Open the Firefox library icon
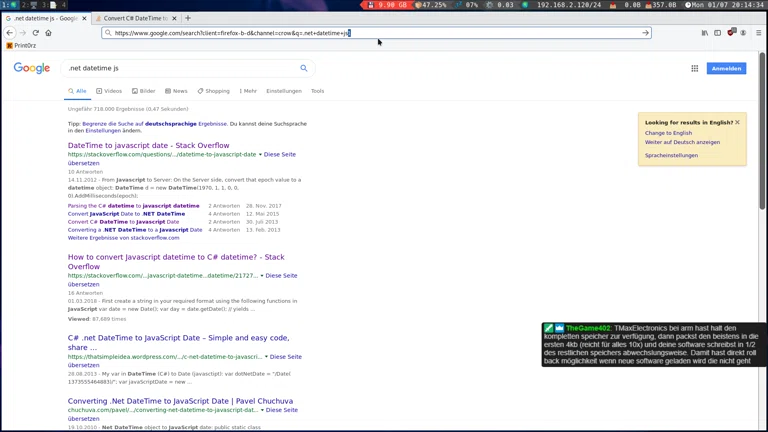Viewport: 768px width, 432px height. pyautogui.click(x=705, y=33)
